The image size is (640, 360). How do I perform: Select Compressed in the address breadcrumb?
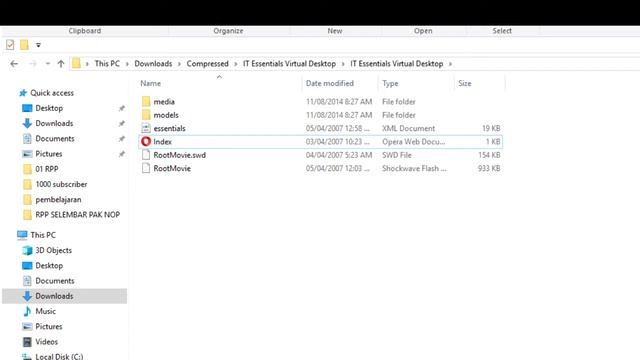[207, 64]
